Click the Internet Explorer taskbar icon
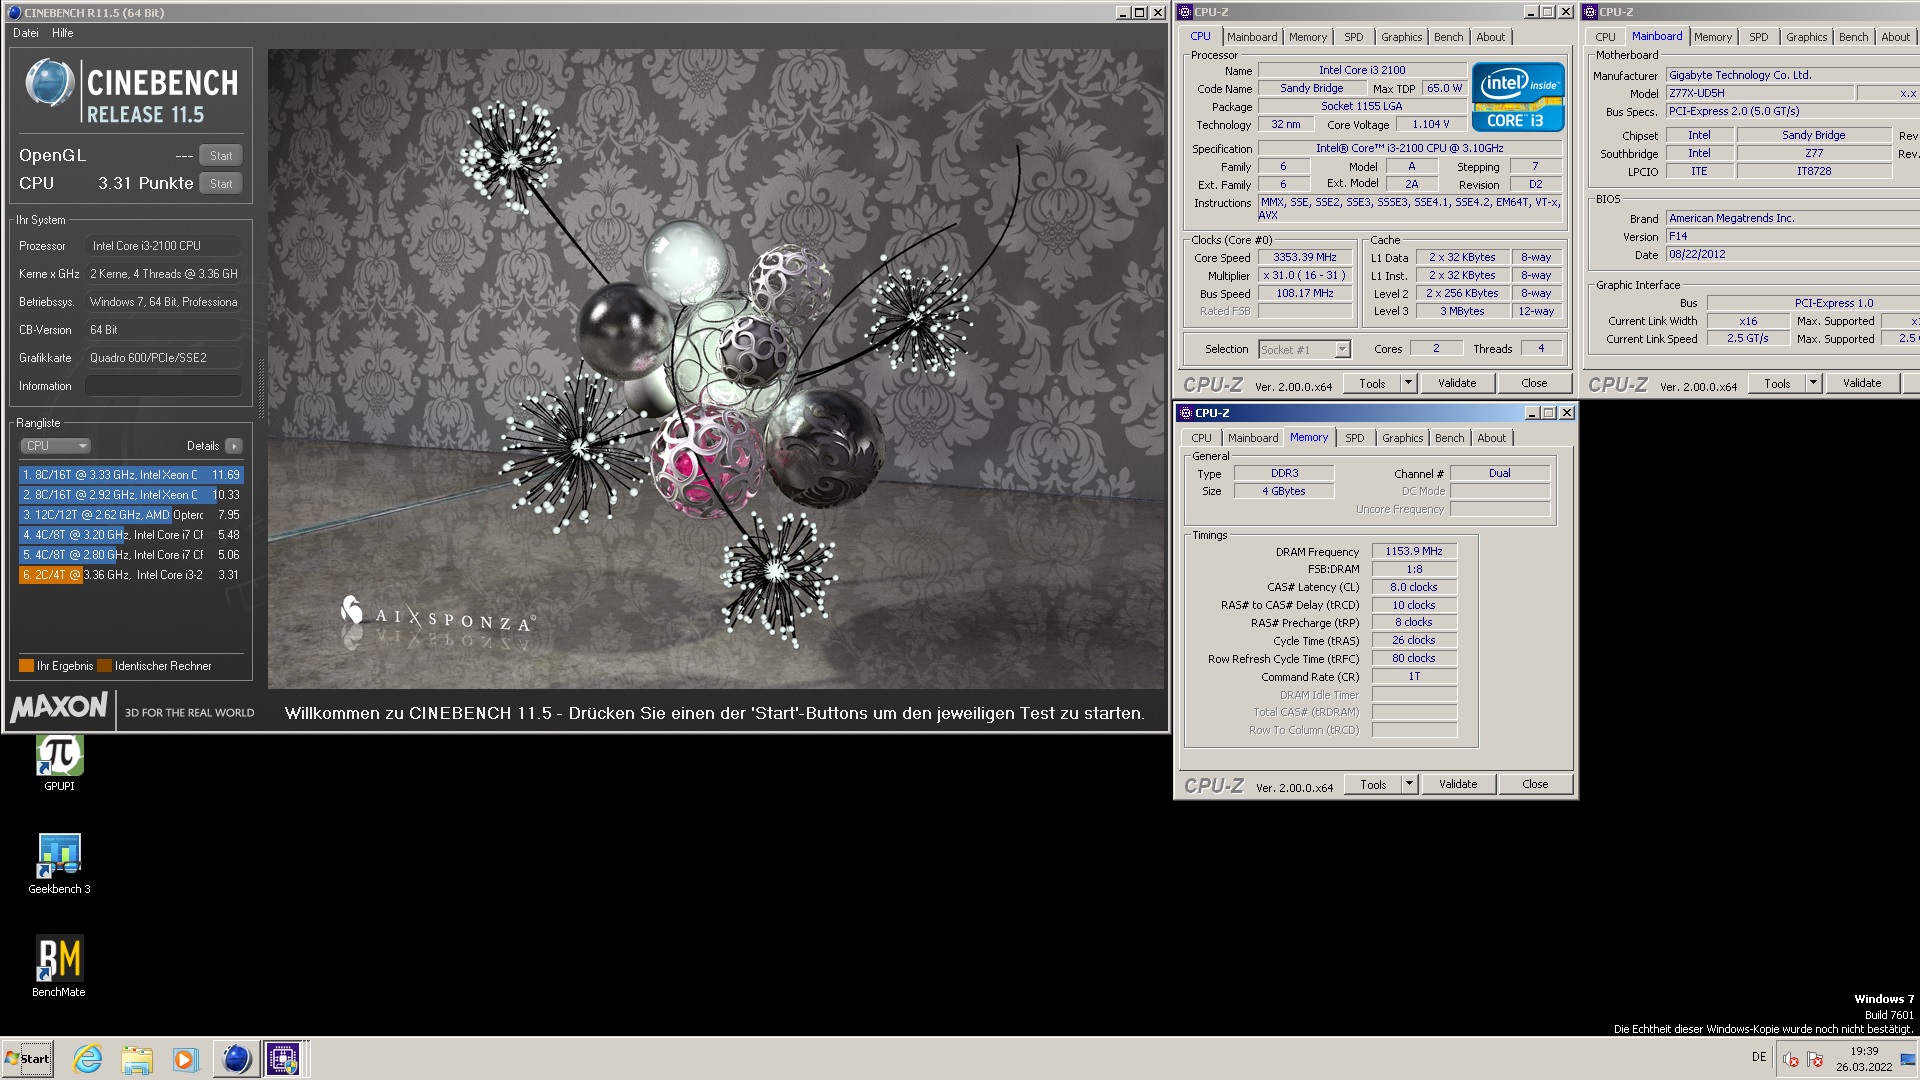Viewport: 1920px width, 1080px height. (x=88, y=1058)
